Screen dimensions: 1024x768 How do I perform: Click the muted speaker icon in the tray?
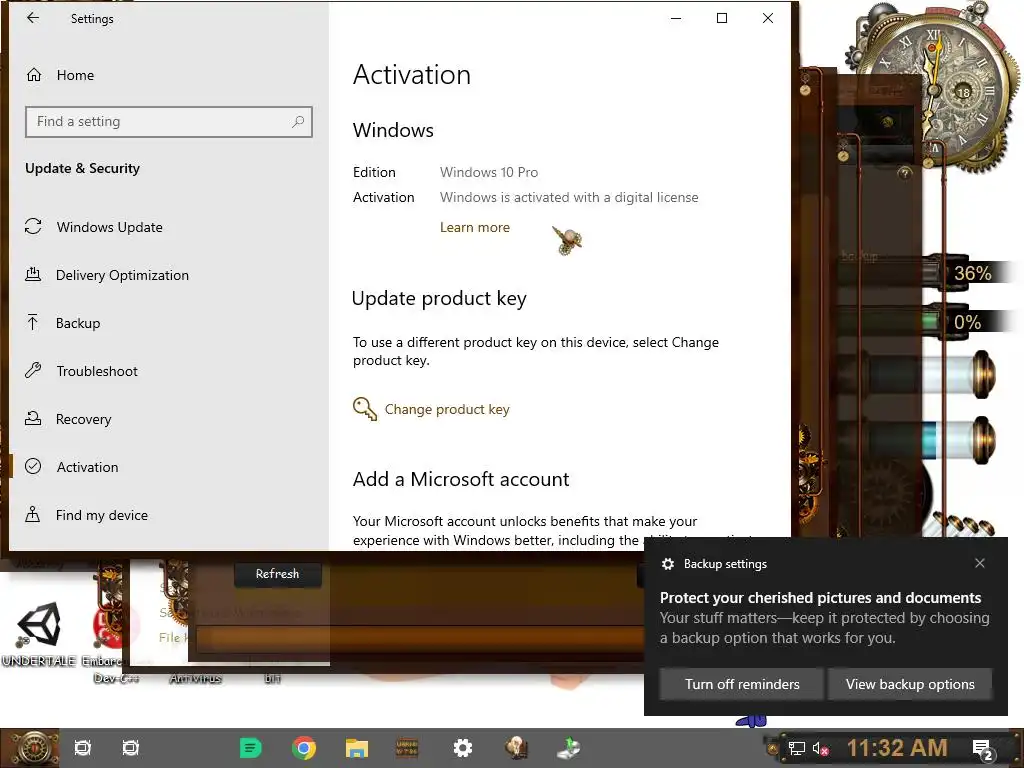pyautogui.click(x=820, y=748)
